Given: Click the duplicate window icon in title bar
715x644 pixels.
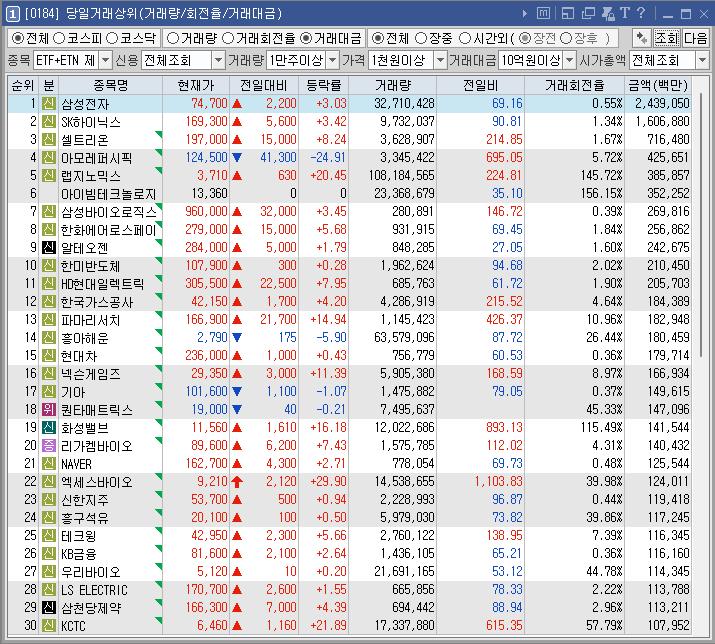Looking at the screenshot, I should click(x=588, y=13).
